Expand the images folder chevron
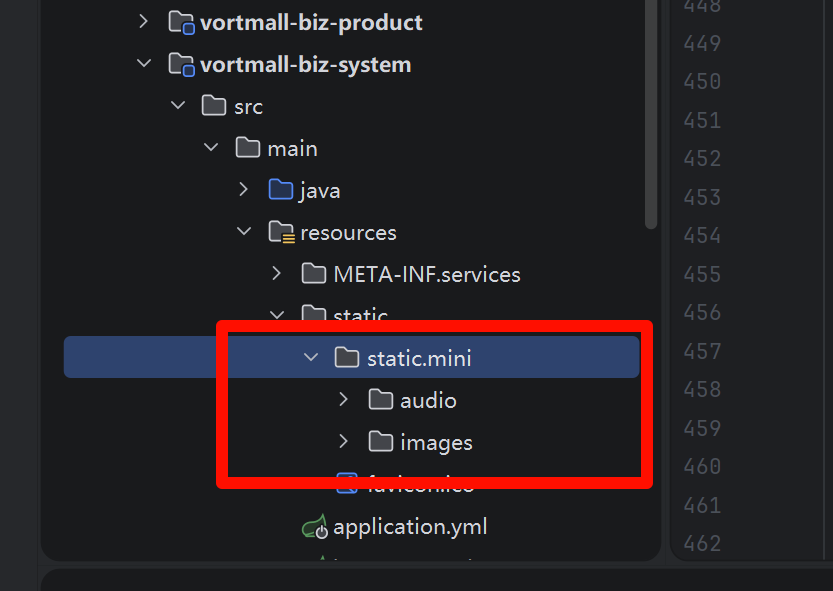Image resolution: width=833 pixels, height=591 pixels. click(344, 442)
